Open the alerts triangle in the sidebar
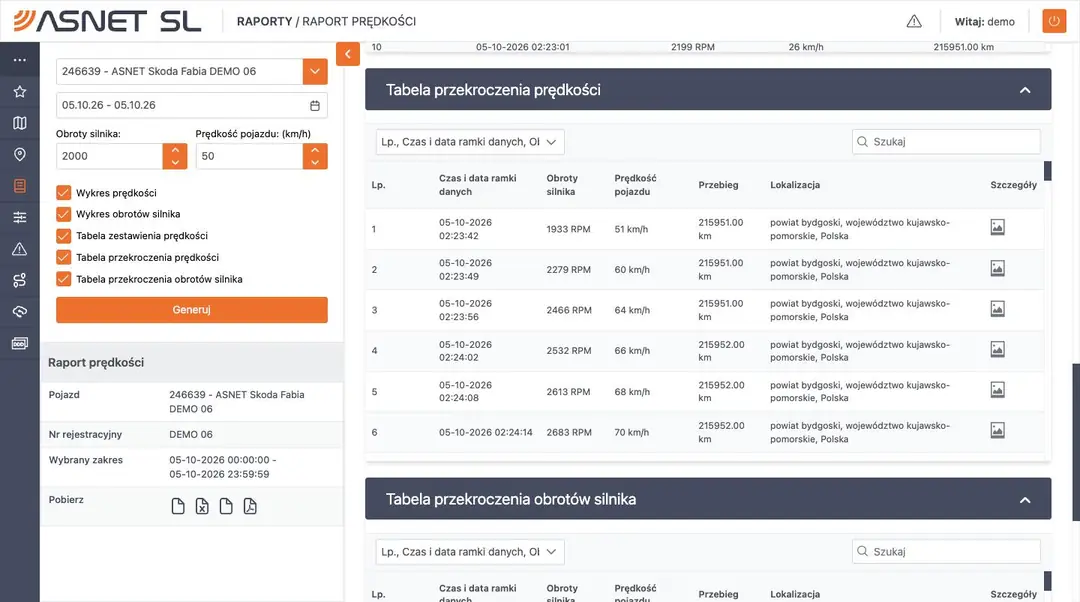Image resolution: width=1080 pixels, height=602 pixels. [20, 249]
